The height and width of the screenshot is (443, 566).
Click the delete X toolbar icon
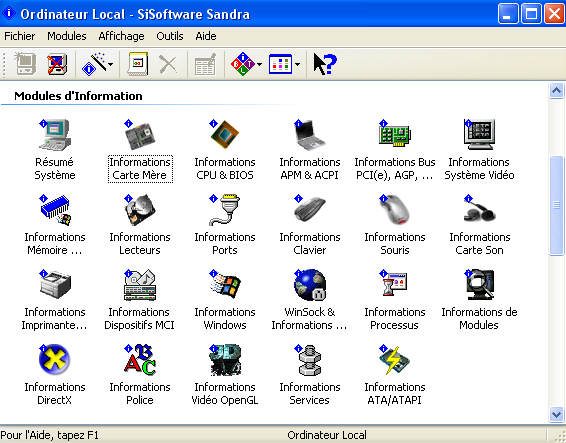(x=168, y=64)
